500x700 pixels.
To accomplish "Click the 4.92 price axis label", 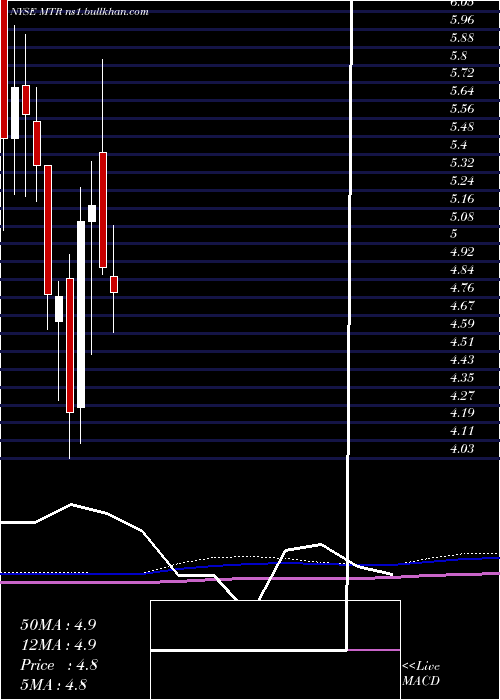I will coord(462,252).
